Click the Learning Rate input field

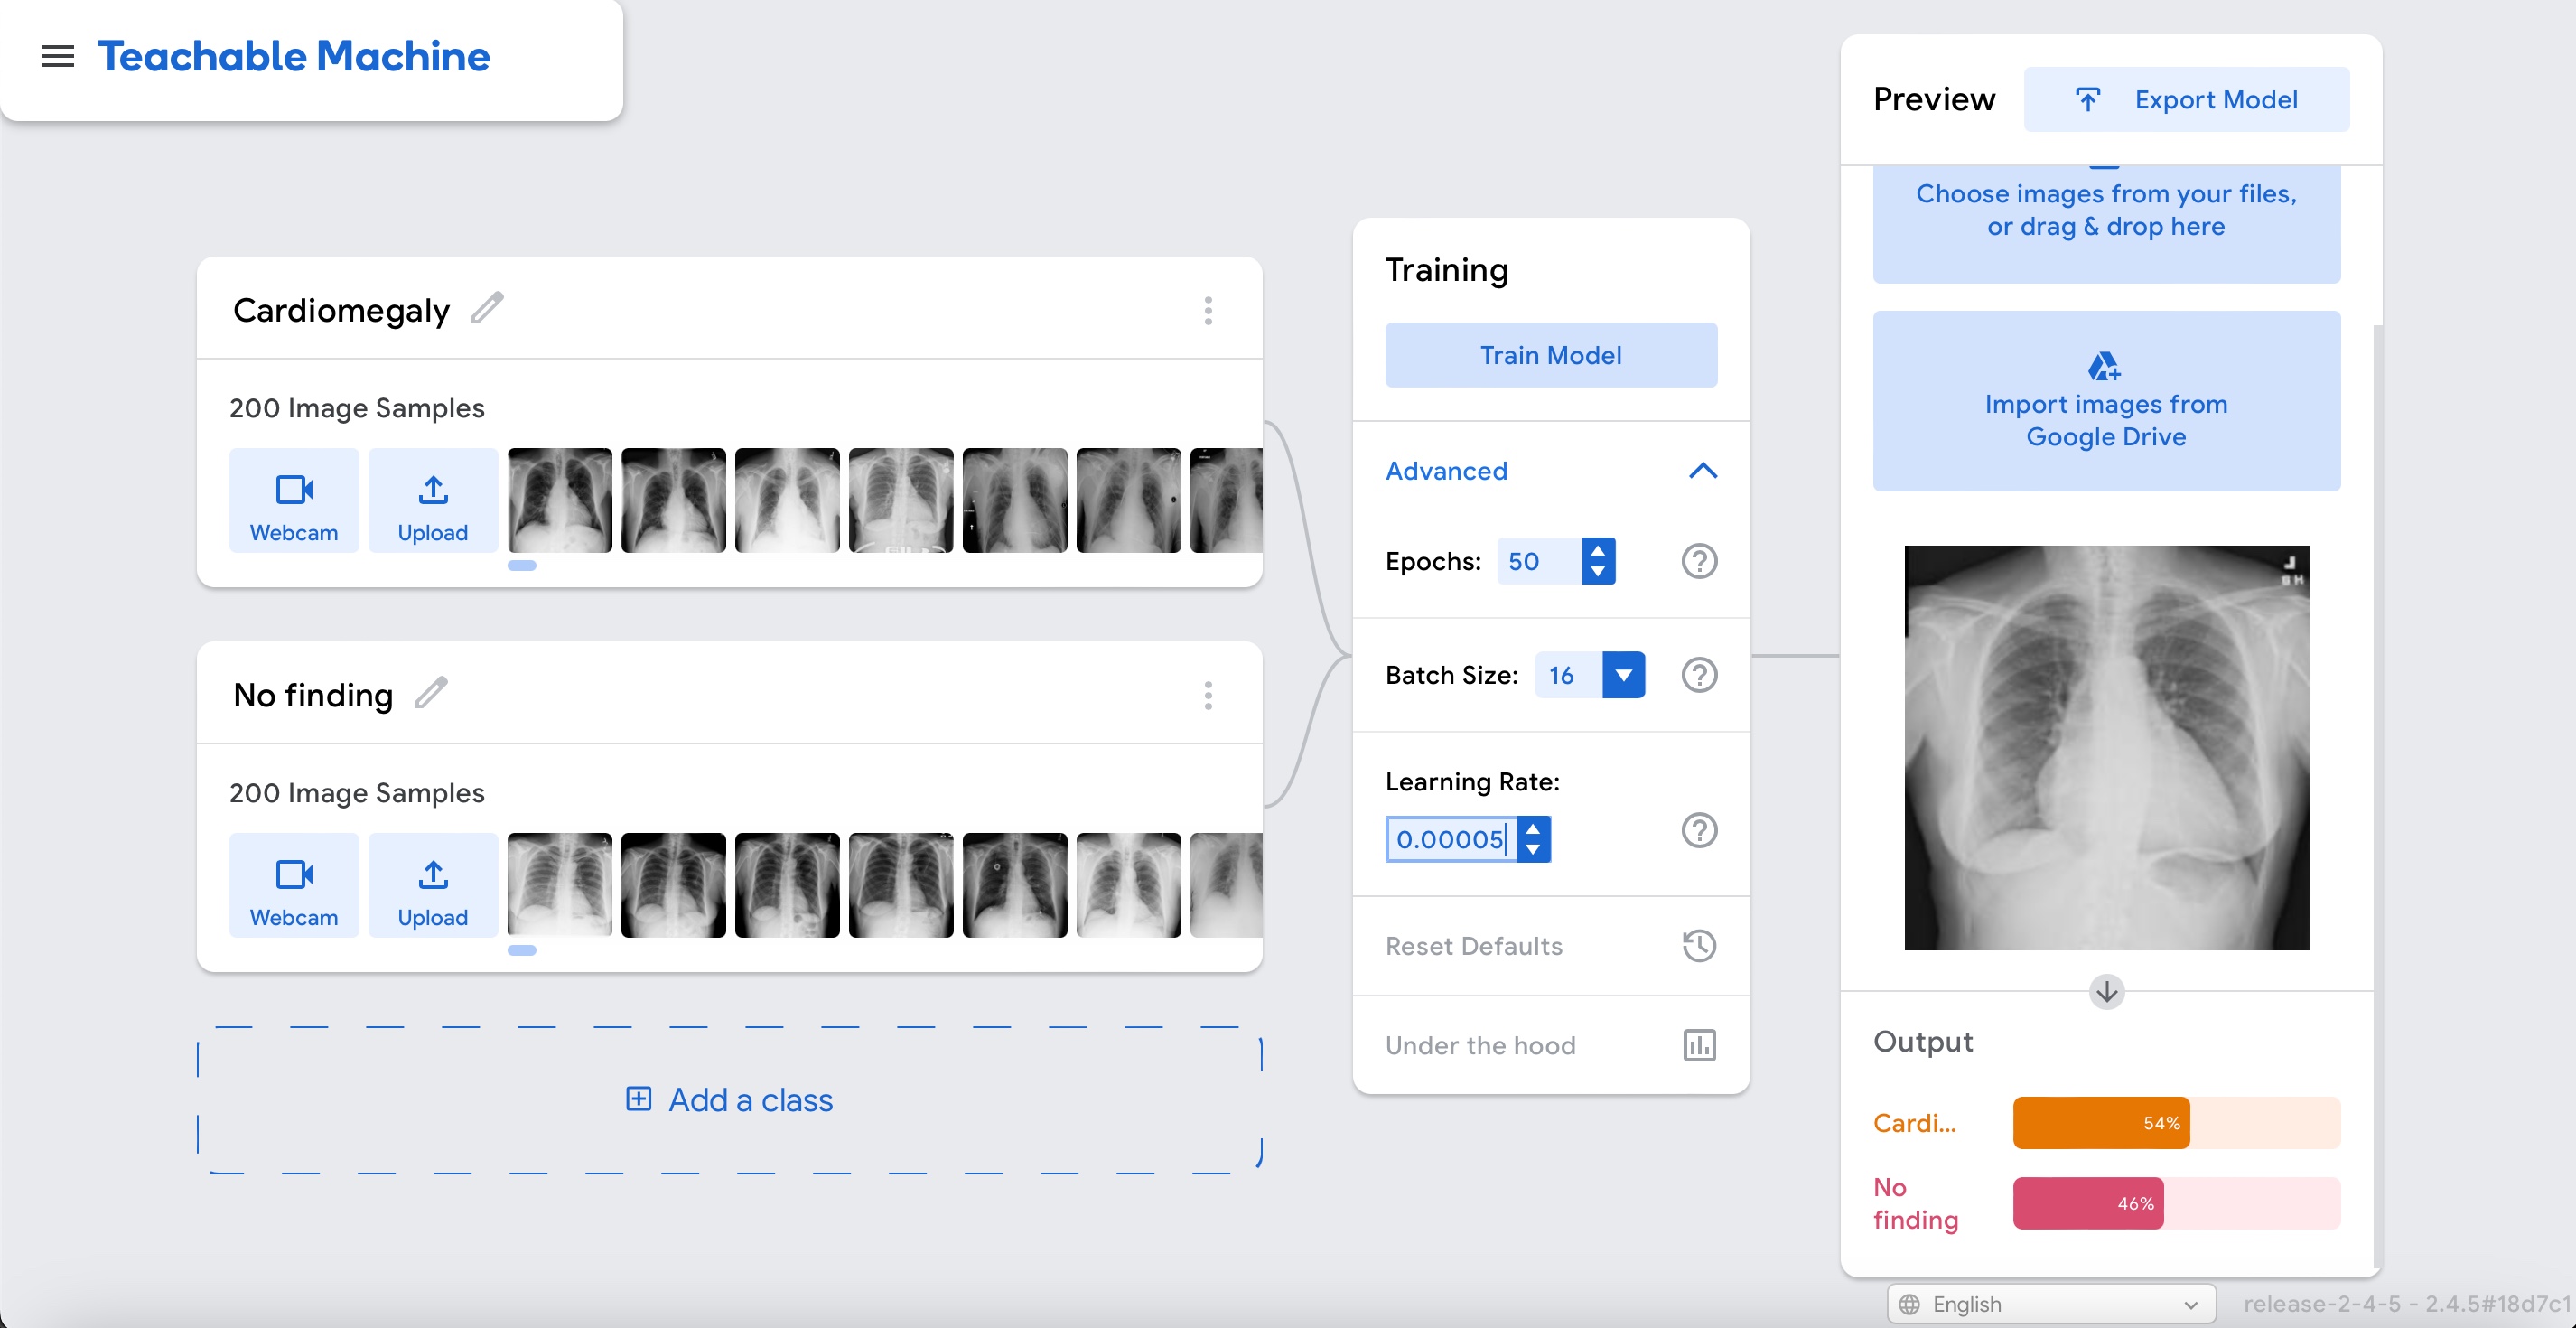click(x=1449, y=839)
